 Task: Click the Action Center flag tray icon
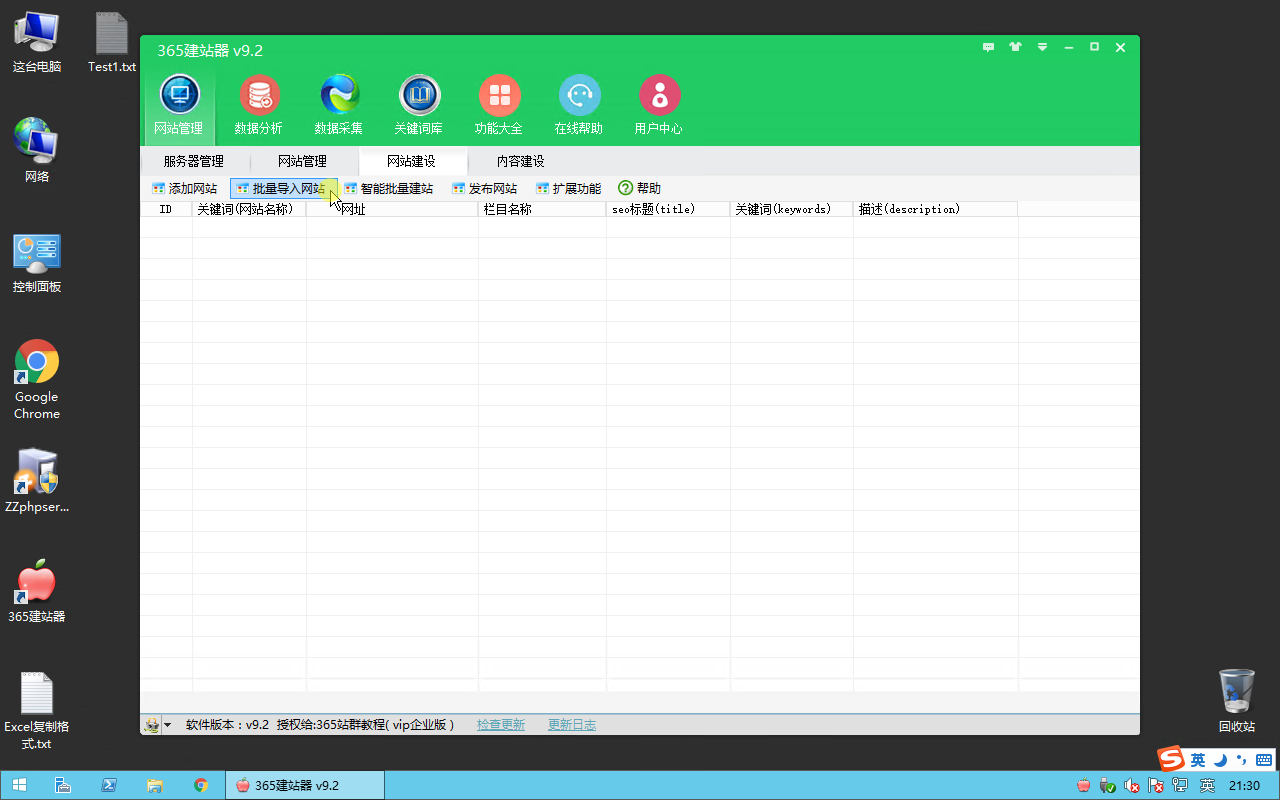point(1155,786)
